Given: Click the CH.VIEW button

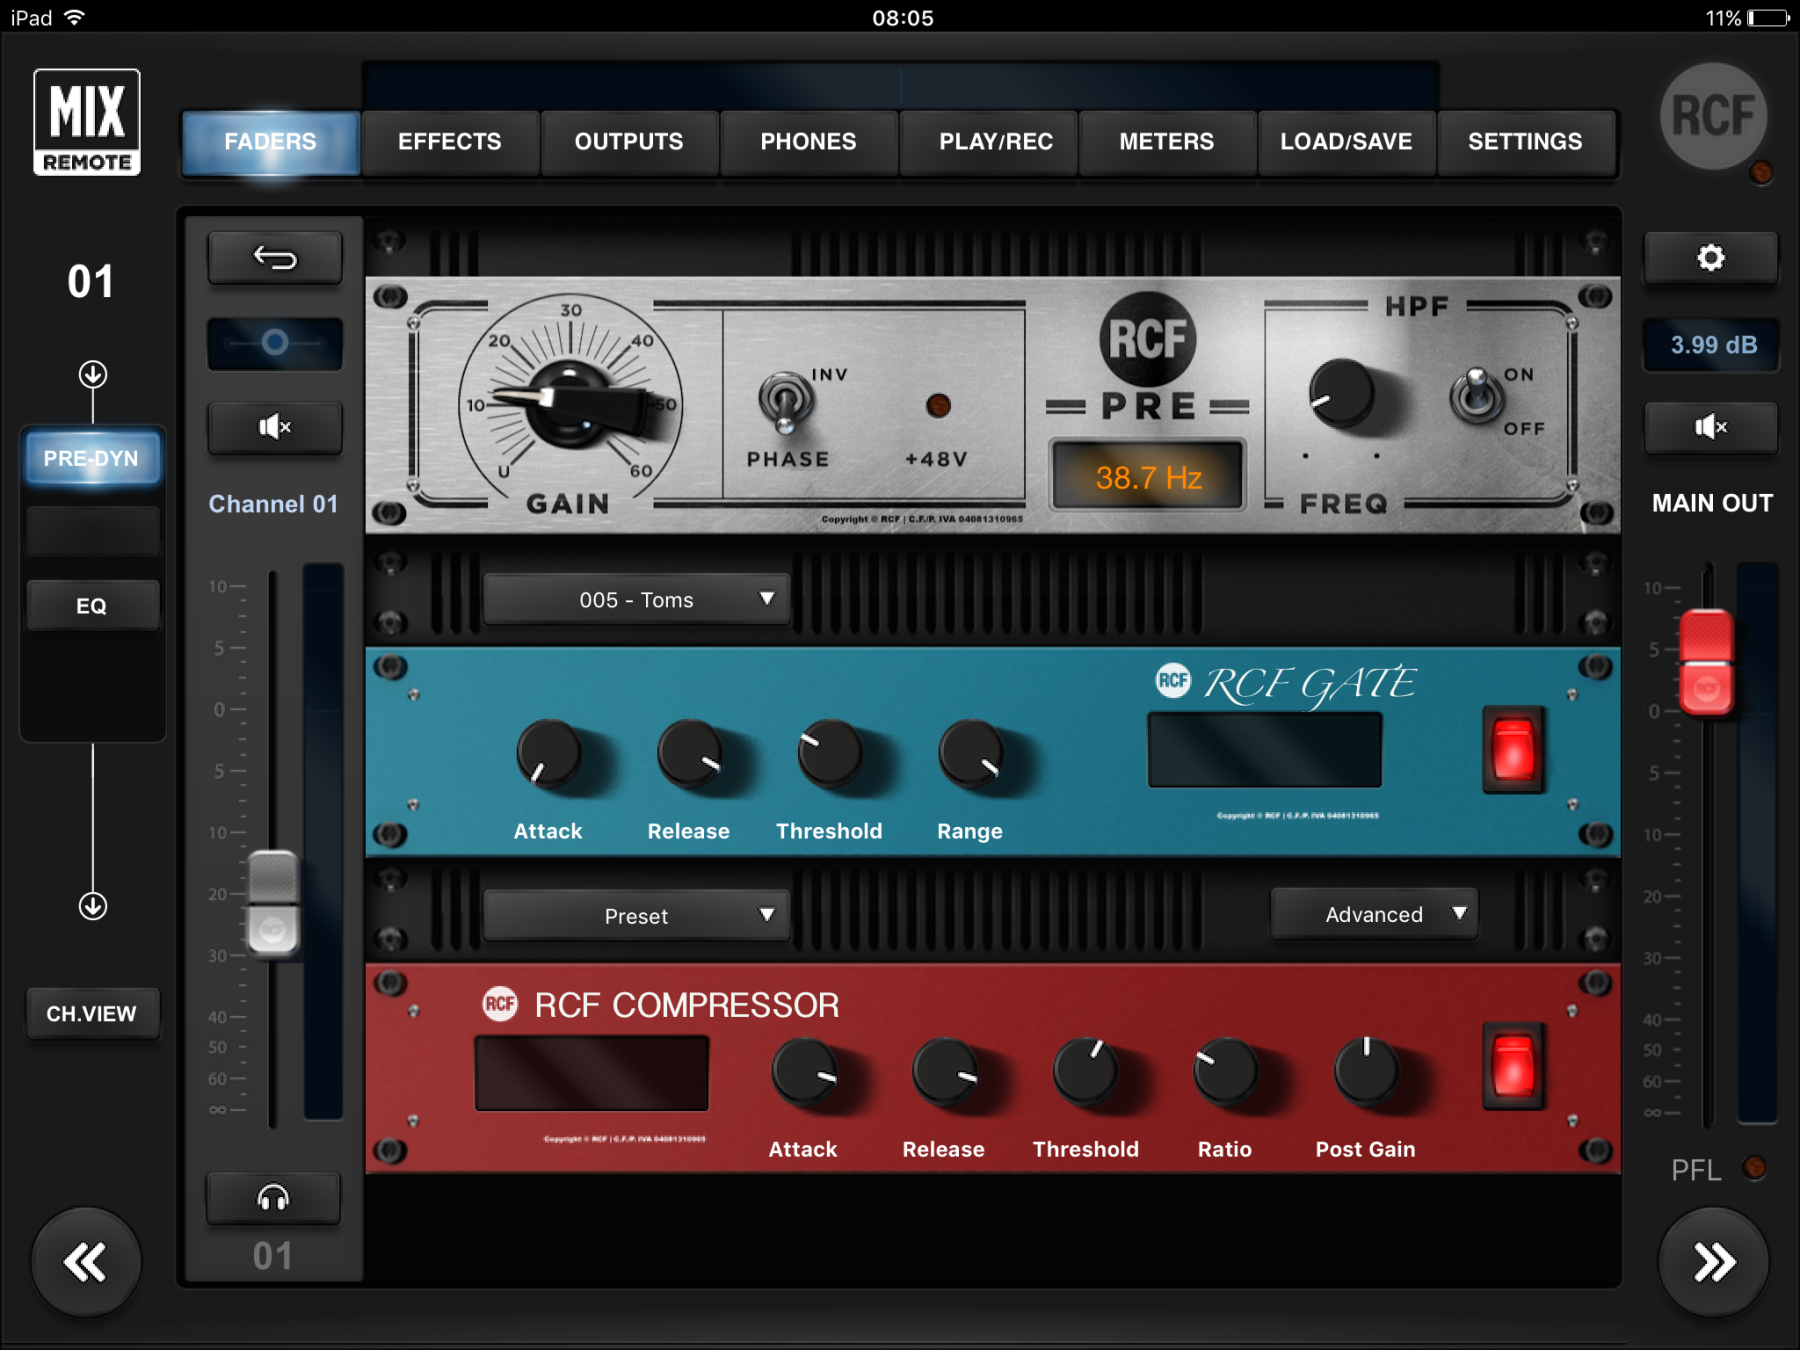Looking at the screenshot, I should [92, 1014].
